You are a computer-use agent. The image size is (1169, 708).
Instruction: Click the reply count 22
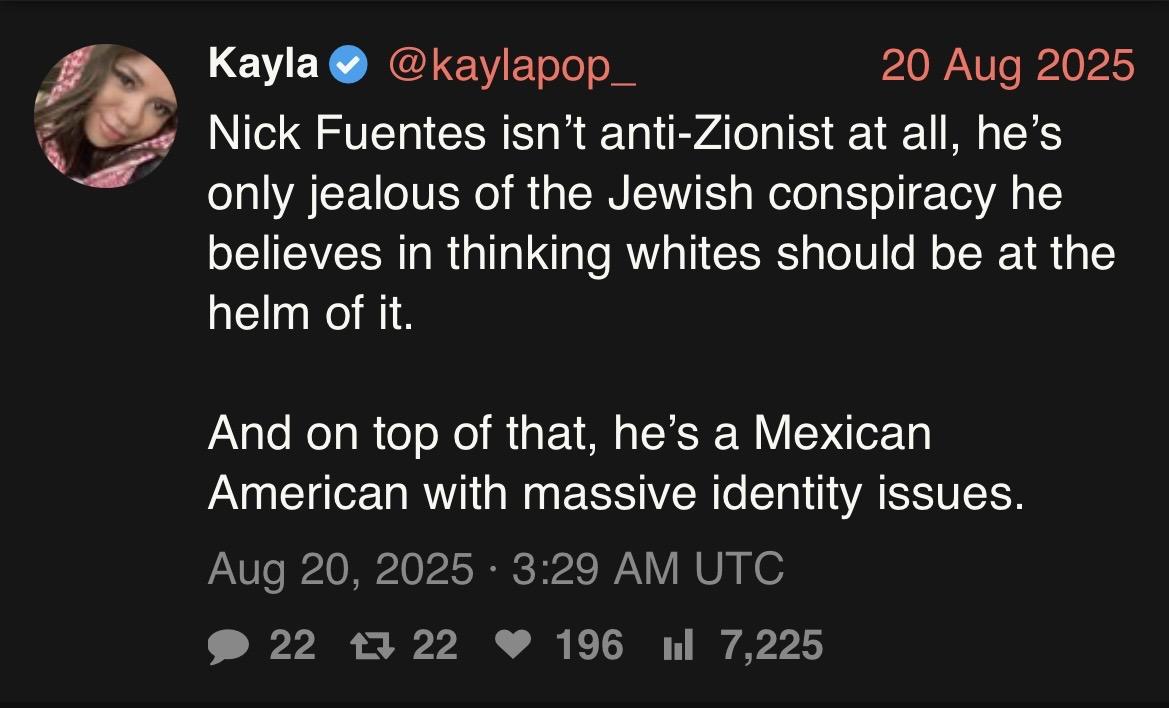[x=293, y=645]
